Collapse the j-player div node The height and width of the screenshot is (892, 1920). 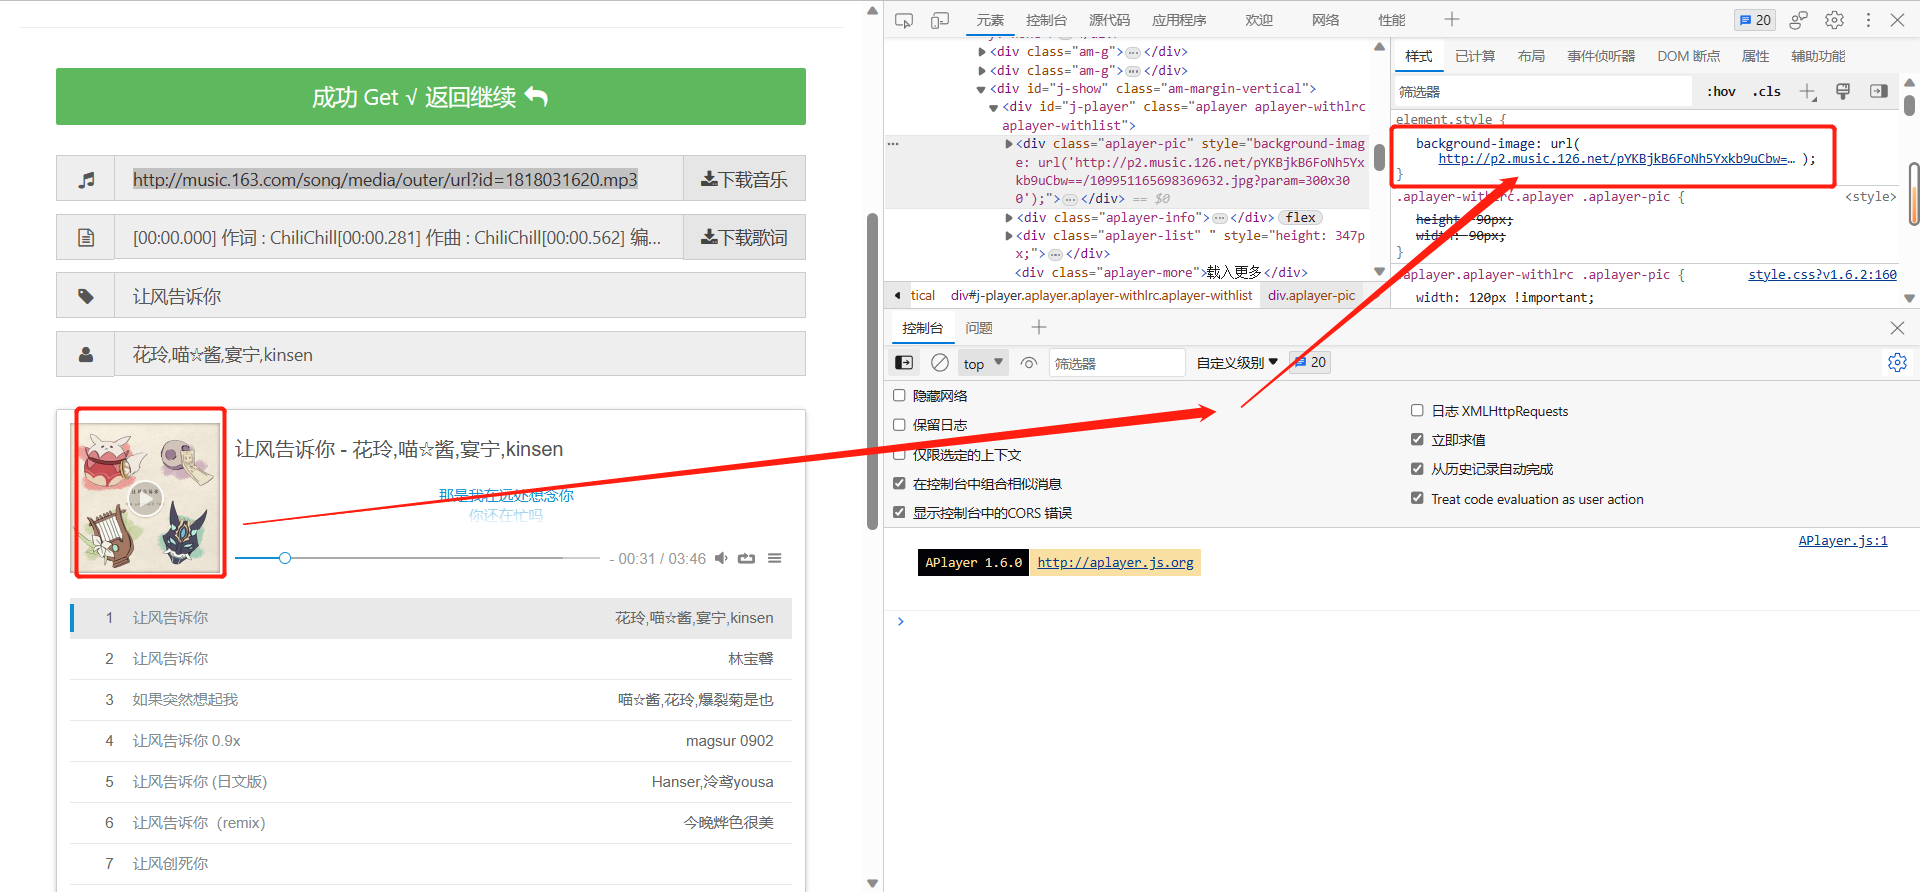click(993, 107)
